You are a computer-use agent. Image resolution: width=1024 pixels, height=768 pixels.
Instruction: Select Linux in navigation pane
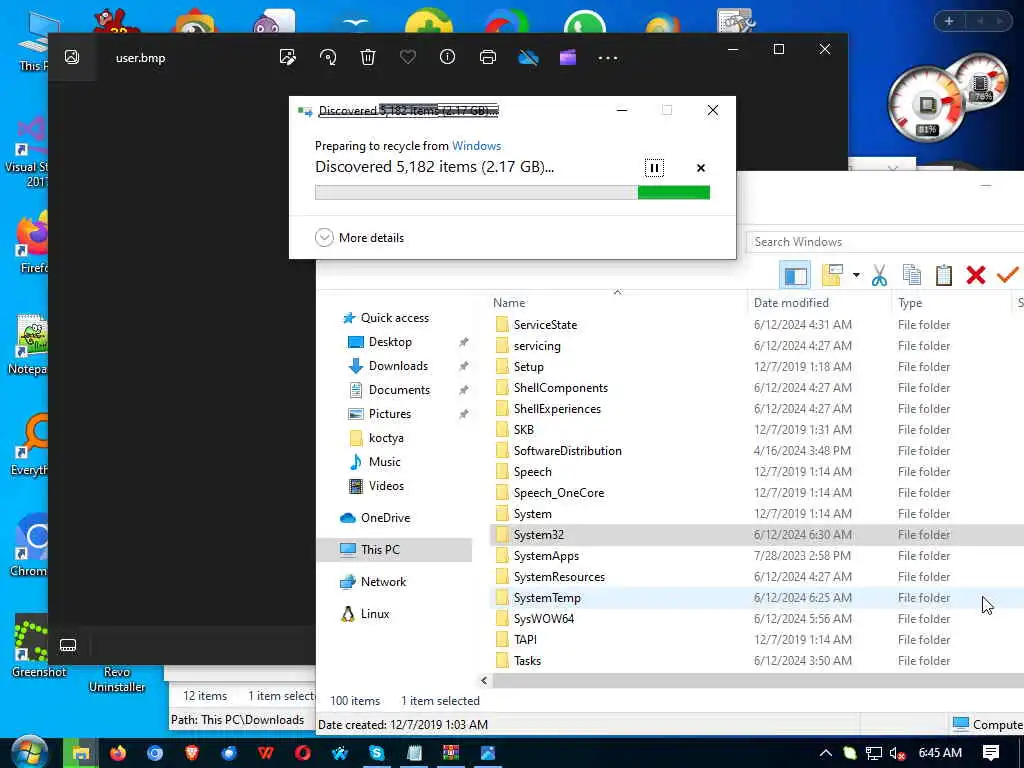click(374, 614)
